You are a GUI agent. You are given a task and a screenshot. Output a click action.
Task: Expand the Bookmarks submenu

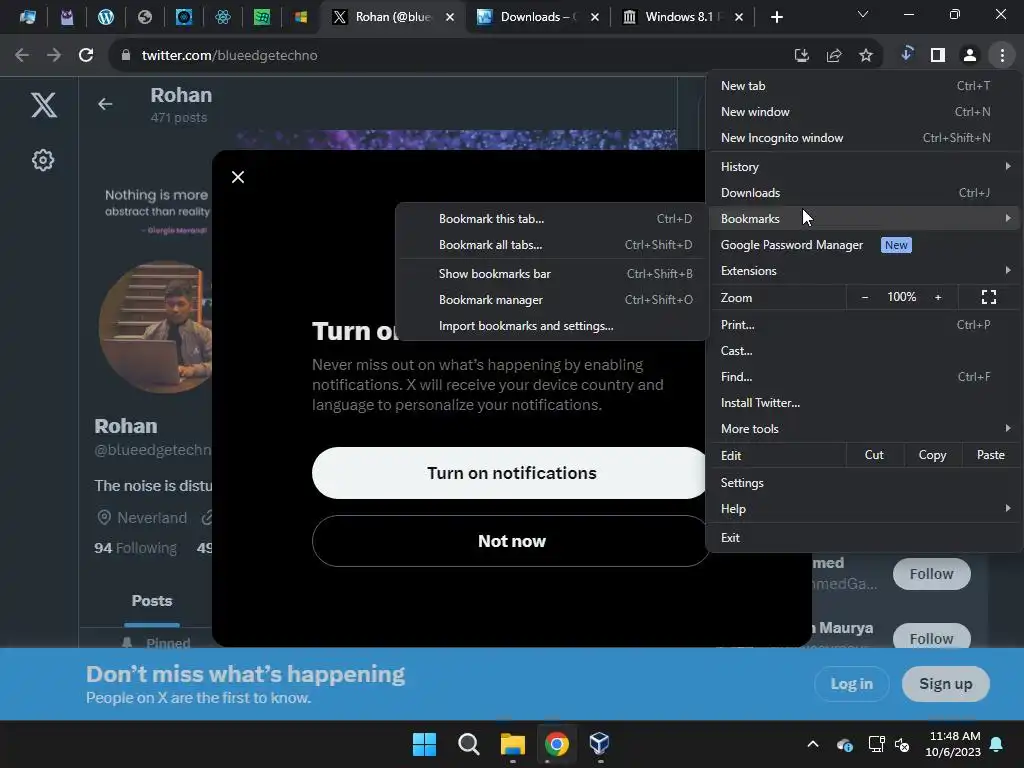click(865, 219)
